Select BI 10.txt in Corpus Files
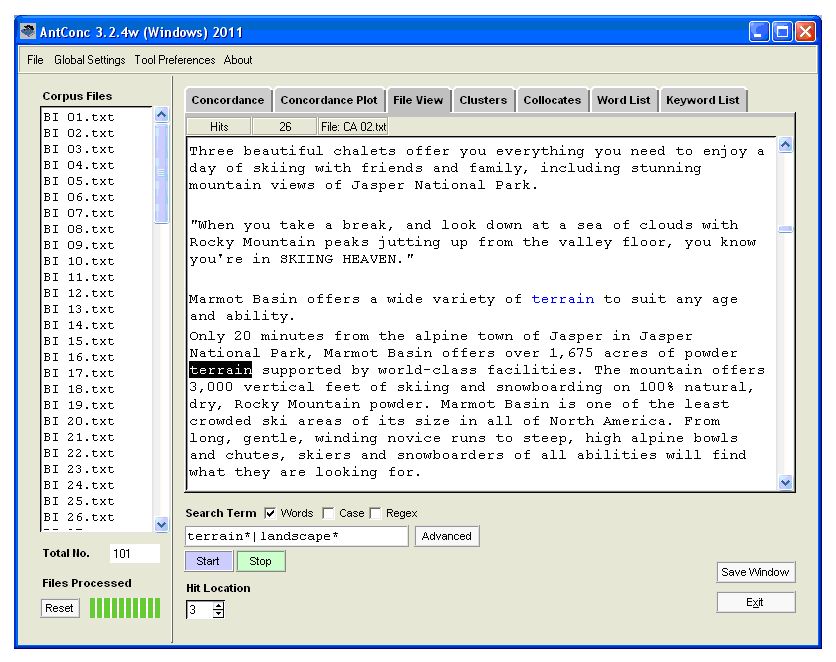 click(79, 261)
